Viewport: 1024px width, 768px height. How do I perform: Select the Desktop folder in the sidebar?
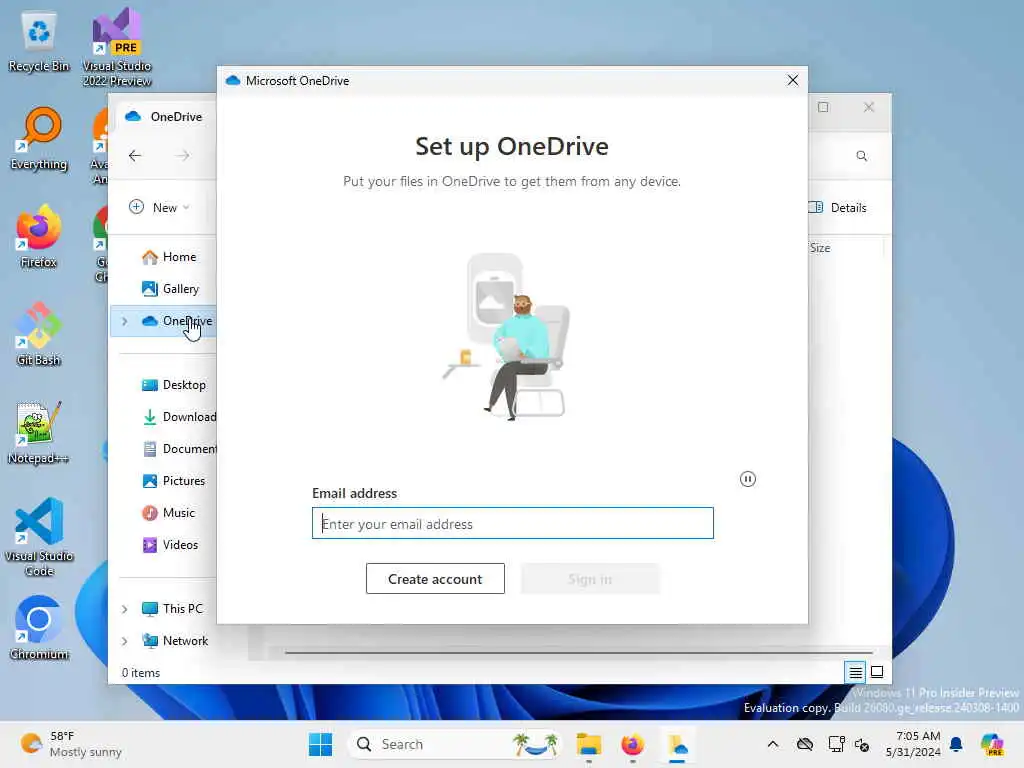[x=174, y=385]
